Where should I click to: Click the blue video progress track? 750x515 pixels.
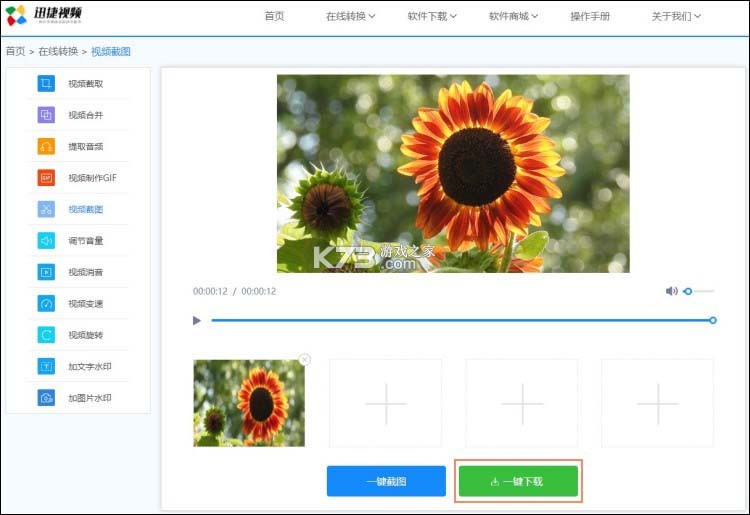coord(462,320)
